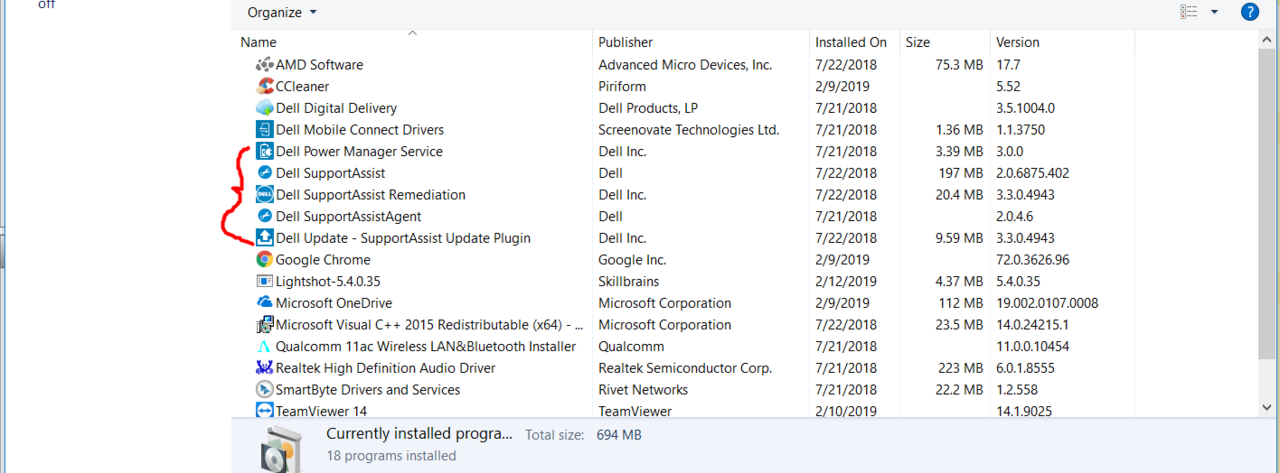Select the CCleaner entry
1280x473 pixels.
[x=302, y=86]
